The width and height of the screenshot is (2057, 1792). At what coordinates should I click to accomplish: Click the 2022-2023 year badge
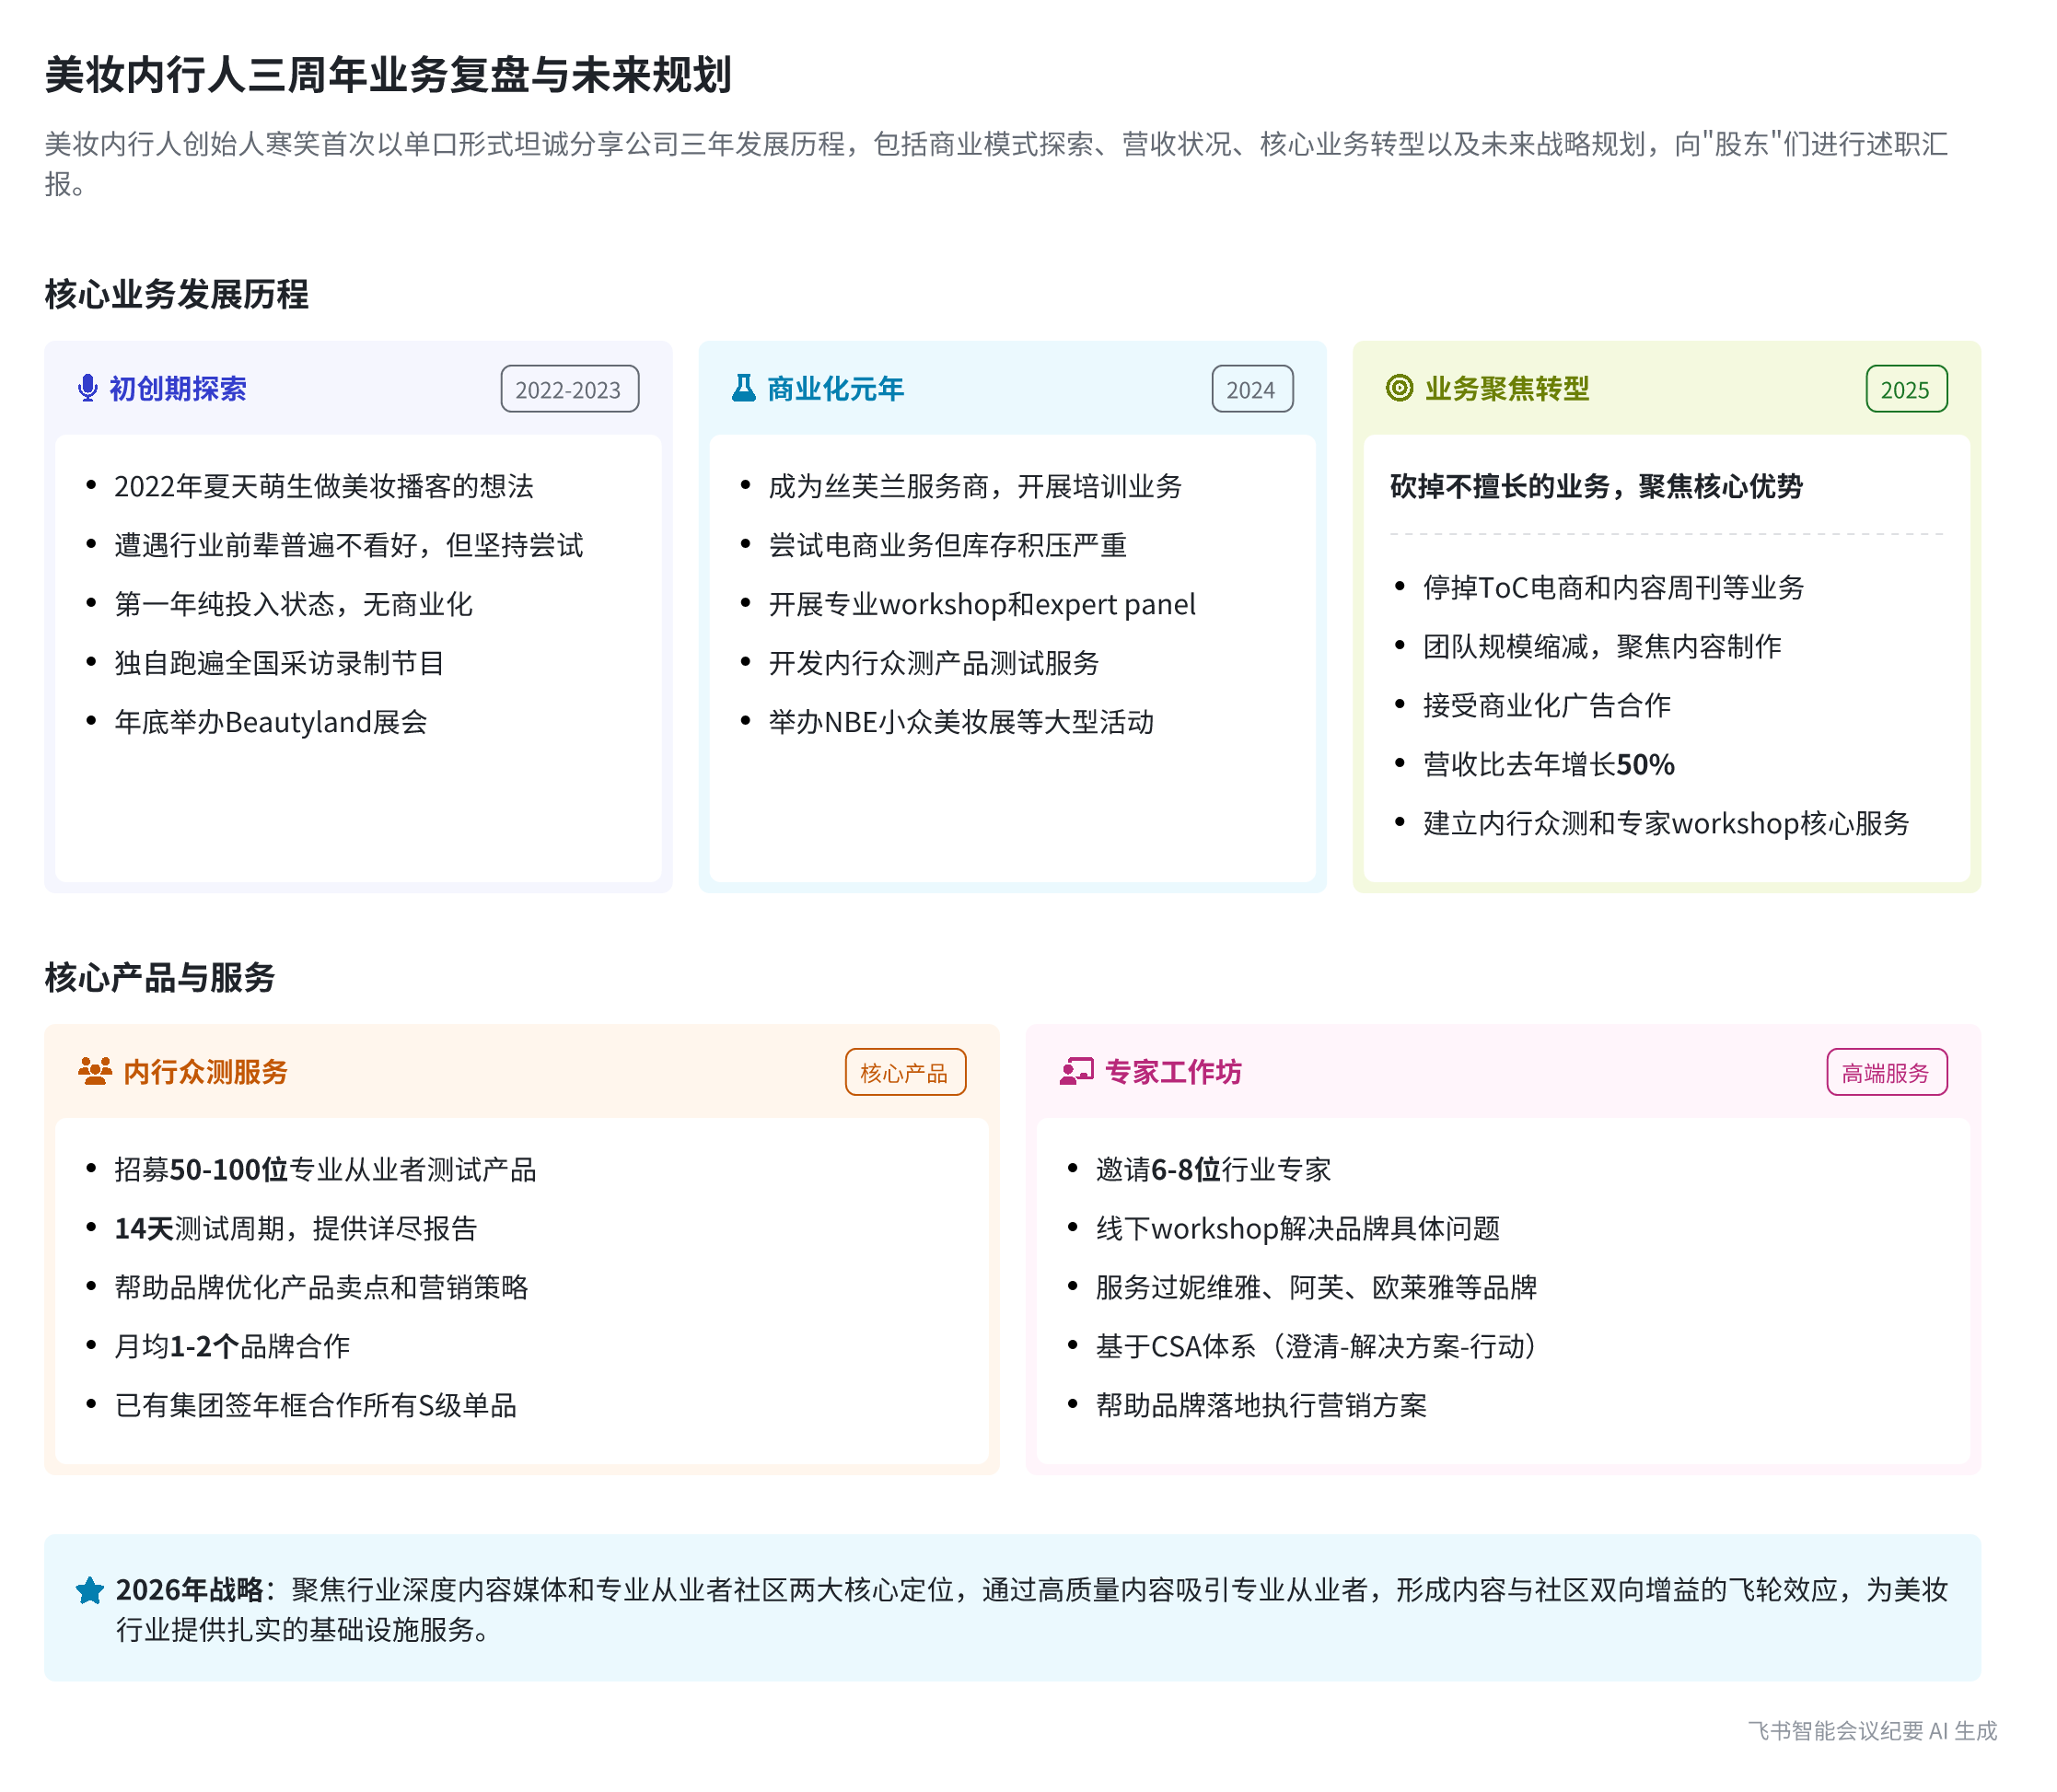tap(569, 390)
